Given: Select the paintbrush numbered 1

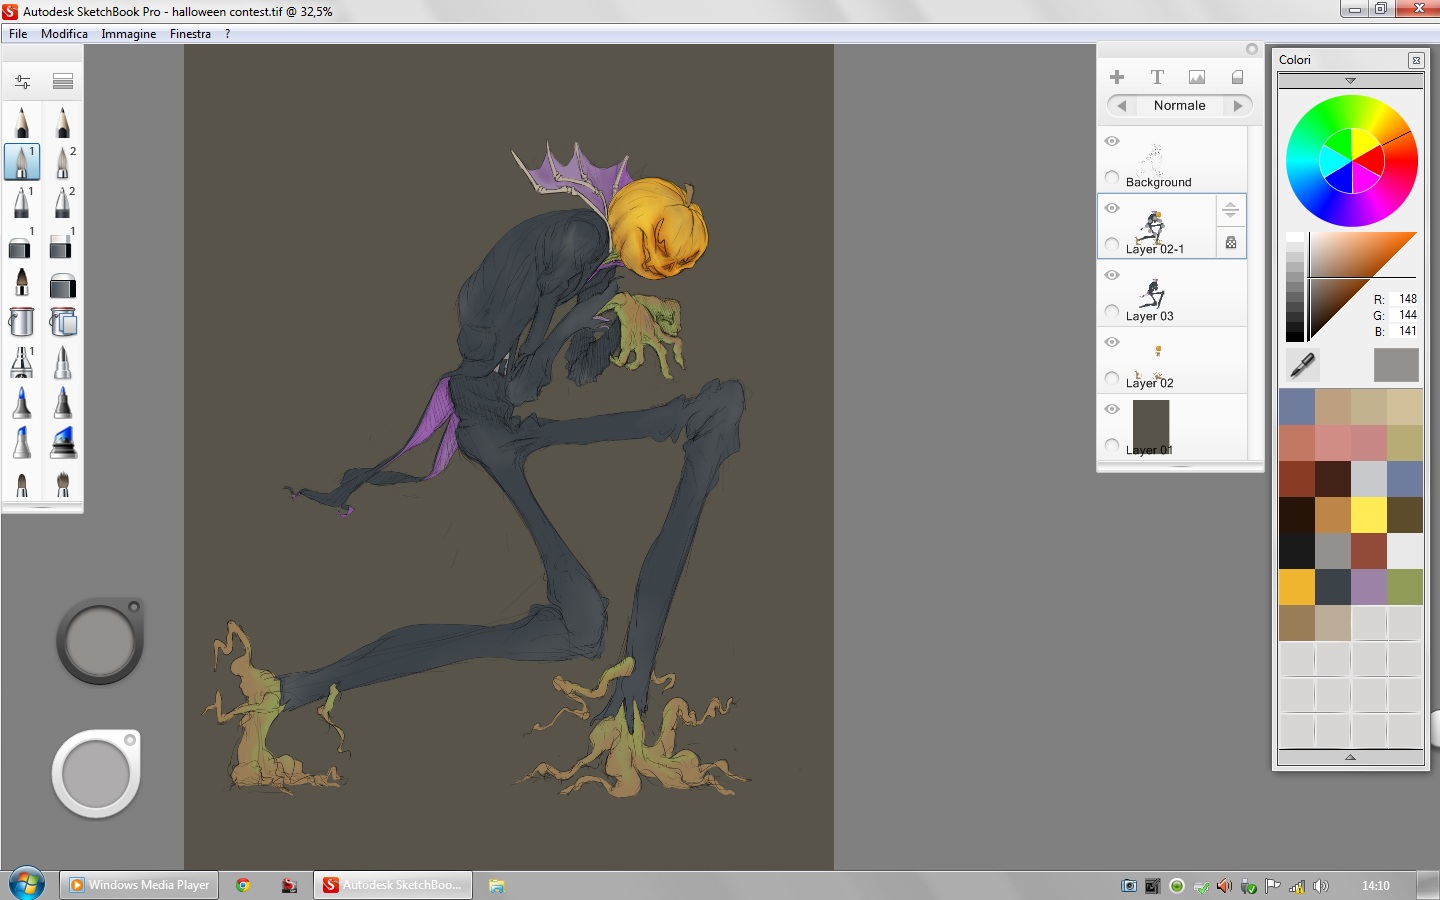Looking at the screenshot, I should 22,162.
